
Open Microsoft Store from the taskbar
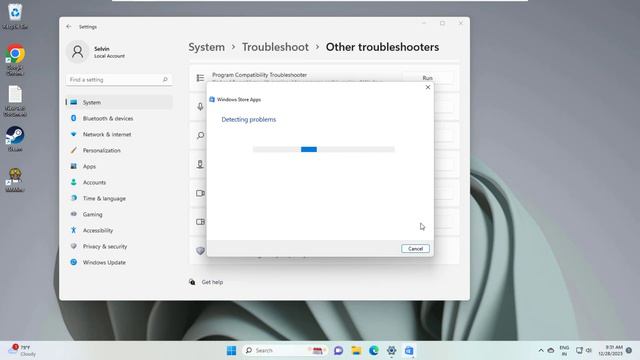(409, 351)
